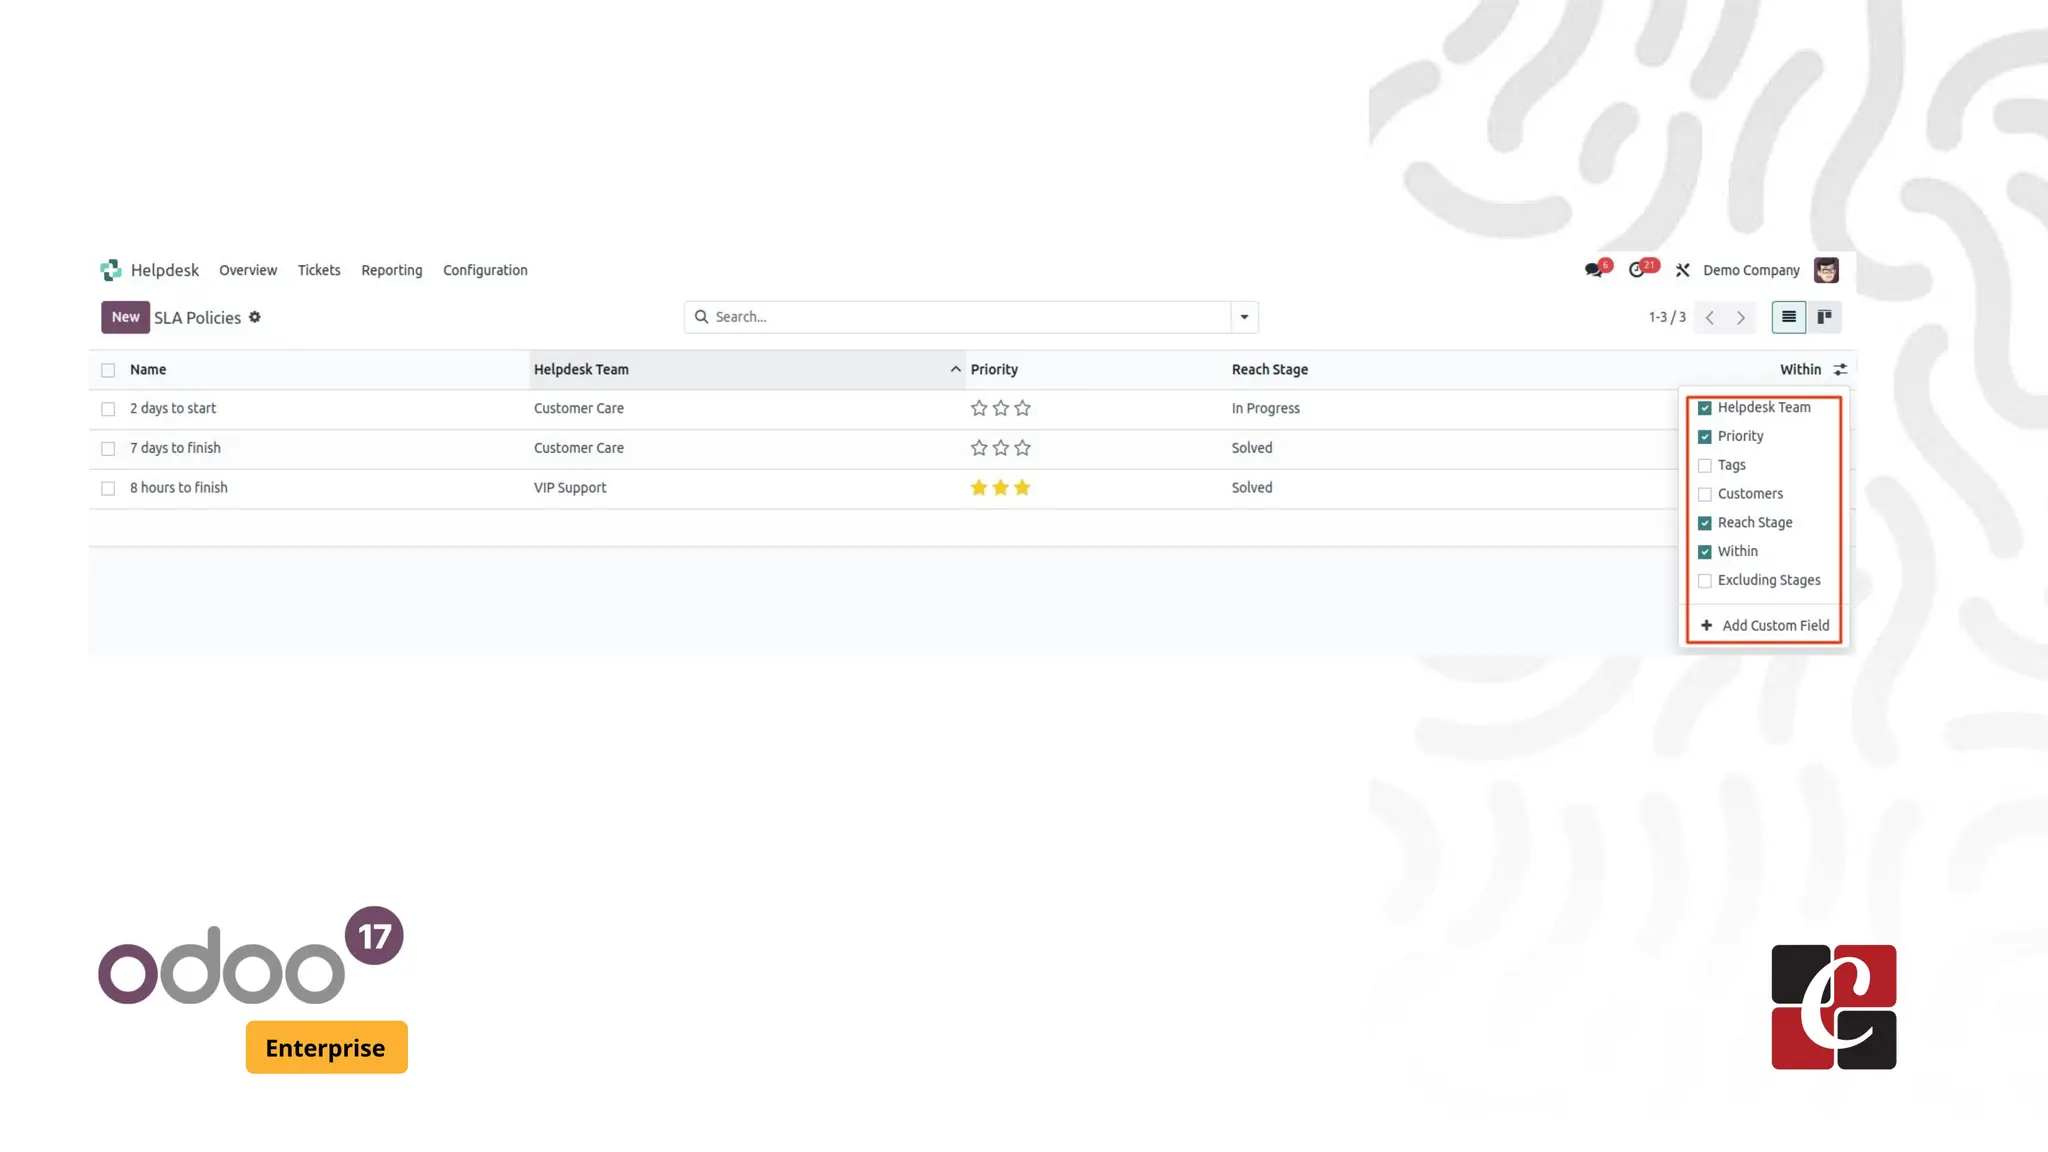The image size is (2048, 1152).
Task: Uncheck the Priority column option
Action: click(x=1705, y=436)
